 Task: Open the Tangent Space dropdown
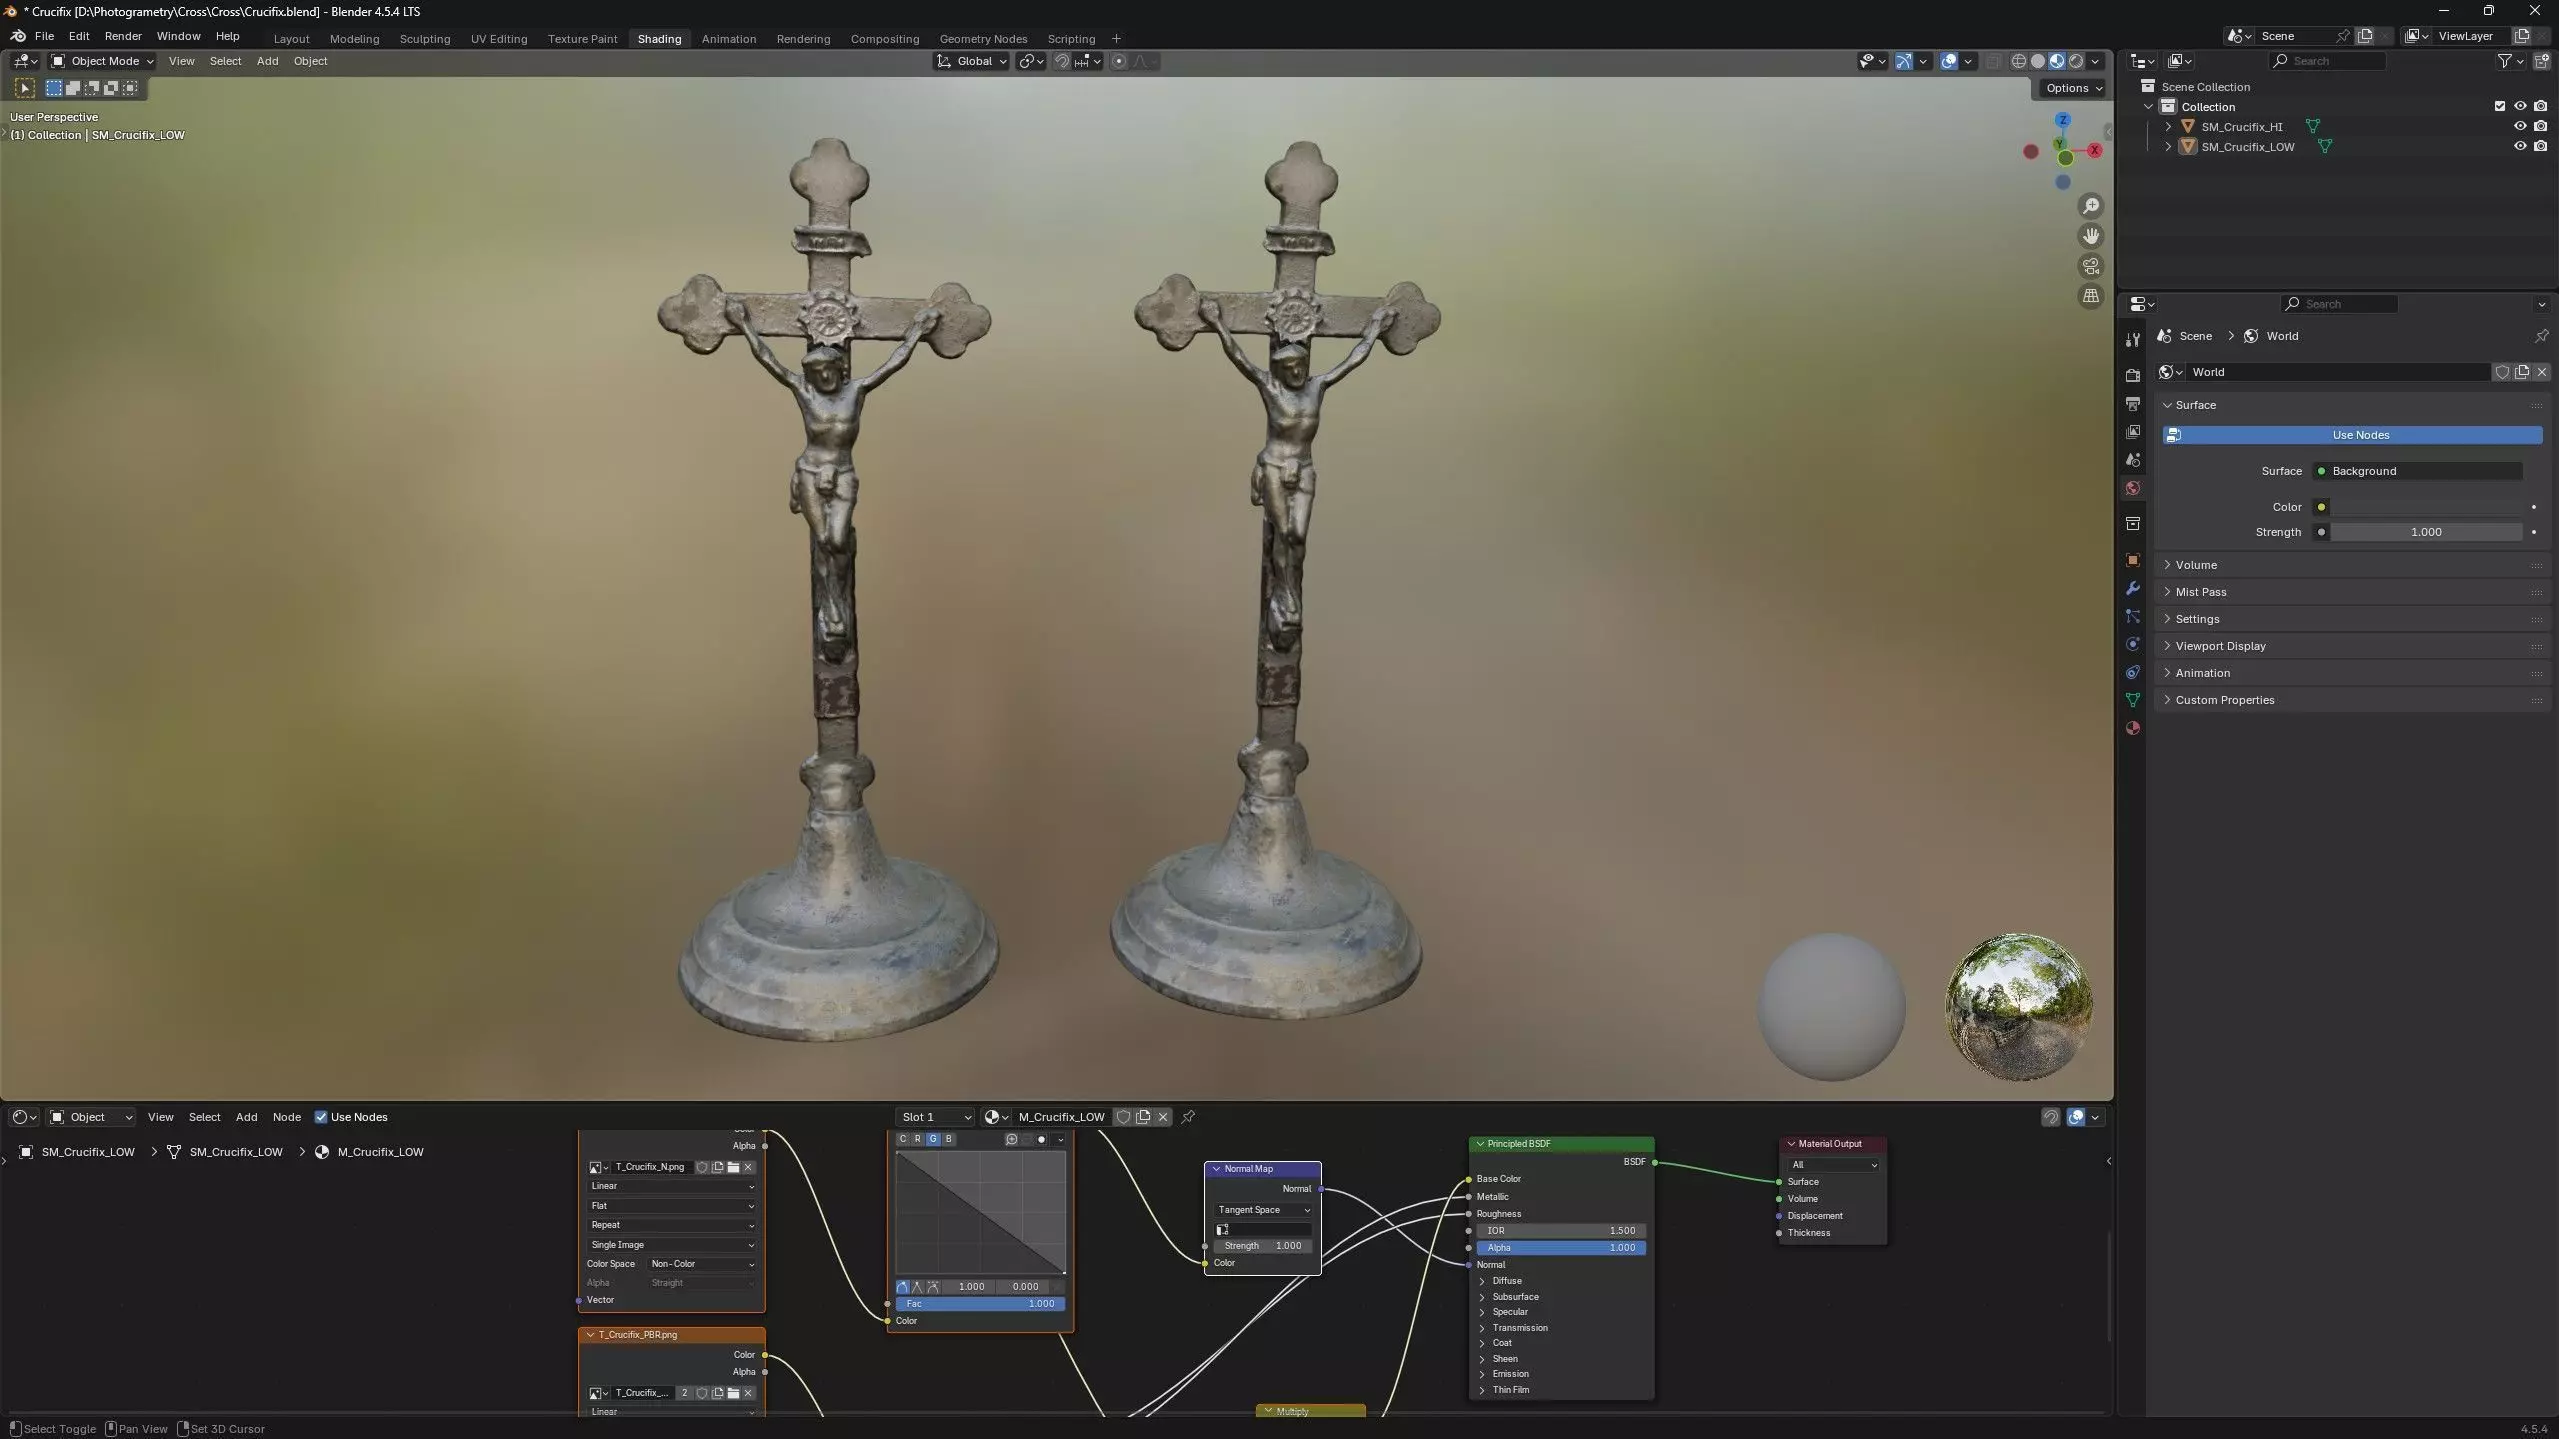[x=1263, y=1210]
